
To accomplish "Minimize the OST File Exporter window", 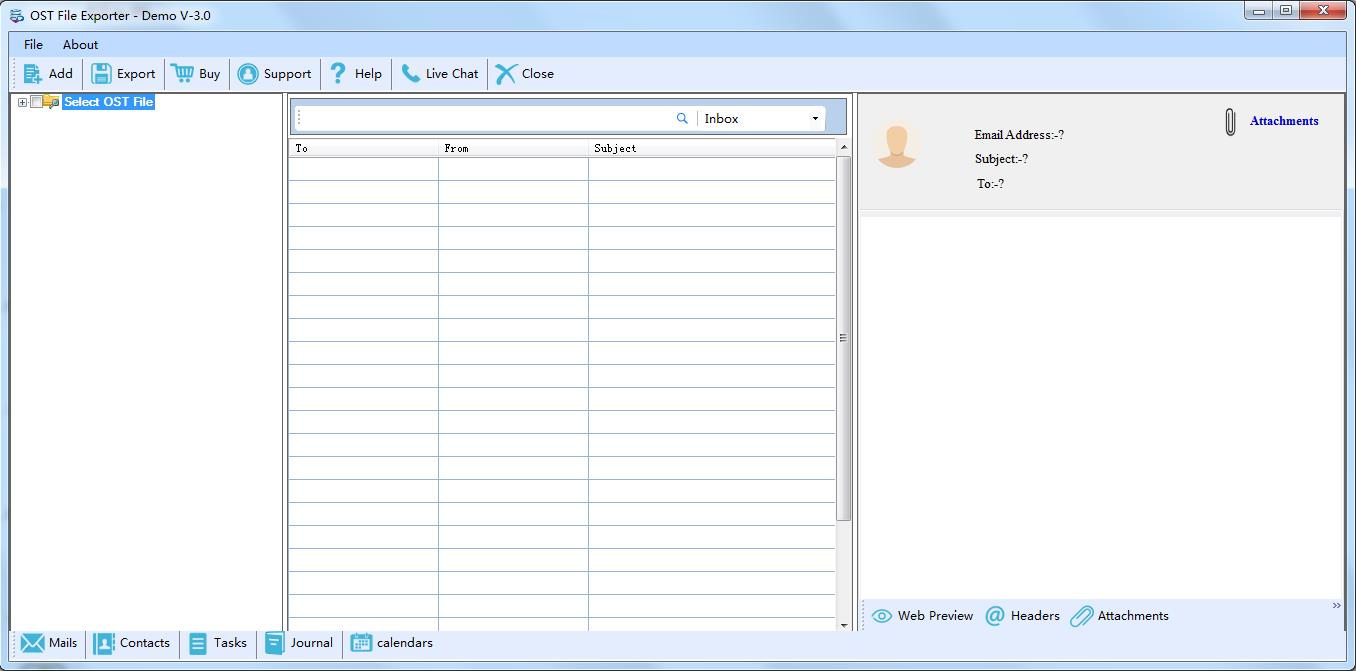I will coord(1259,11).
